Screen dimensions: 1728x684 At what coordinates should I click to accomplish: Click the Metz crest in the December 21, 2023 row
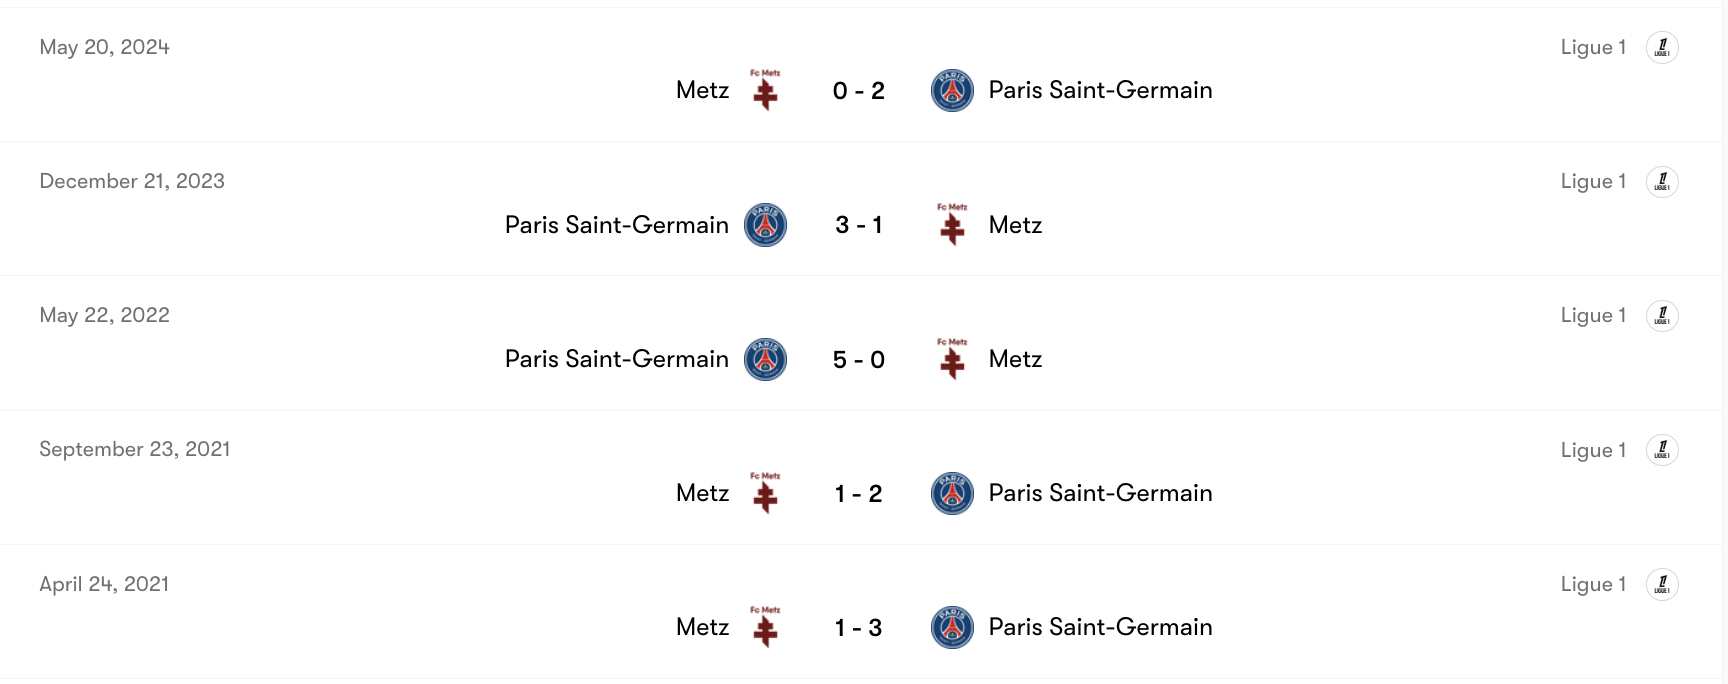[951, 225]
